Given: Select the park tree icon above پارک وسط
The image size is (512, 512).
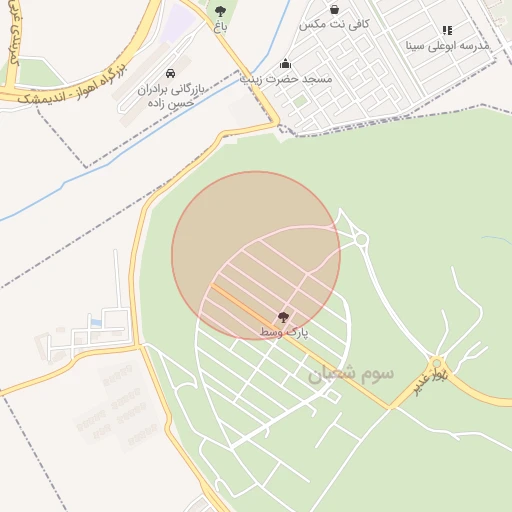Looking at the screenshot, I should (283, 317).
